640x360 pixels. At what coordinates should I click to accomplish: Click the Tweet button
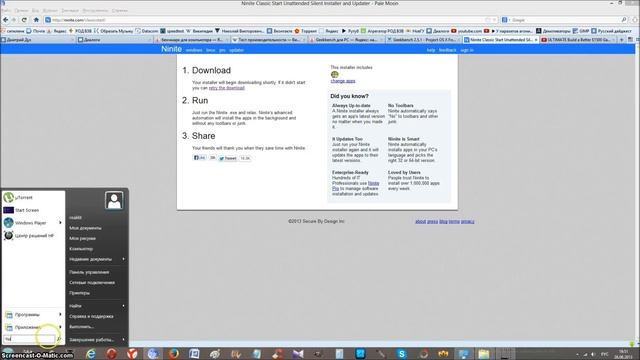pyautogui.click(x=227, y=158)
